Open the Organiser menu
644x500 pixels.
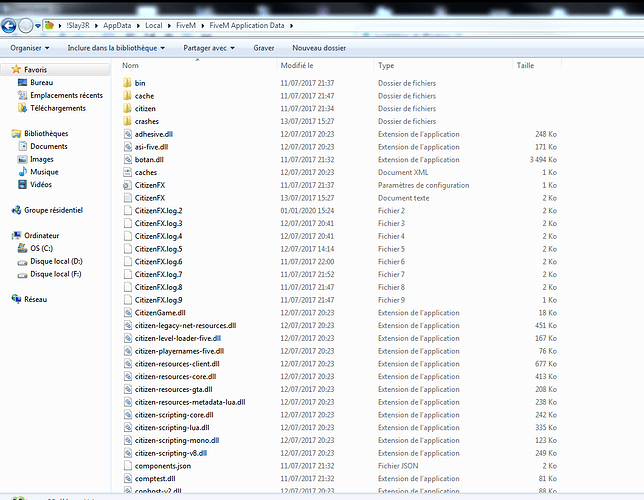point(30,48)
